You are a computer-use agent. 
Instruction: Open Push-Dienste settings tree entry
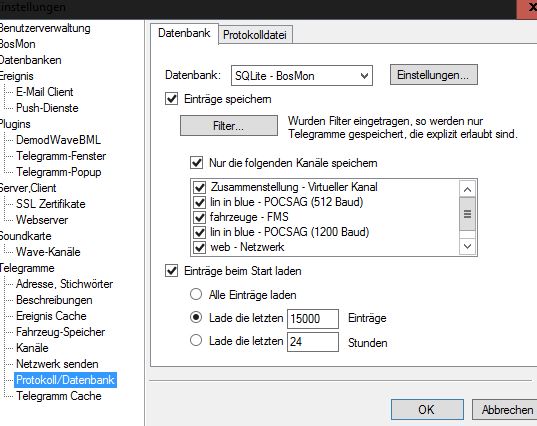point(47,108)
